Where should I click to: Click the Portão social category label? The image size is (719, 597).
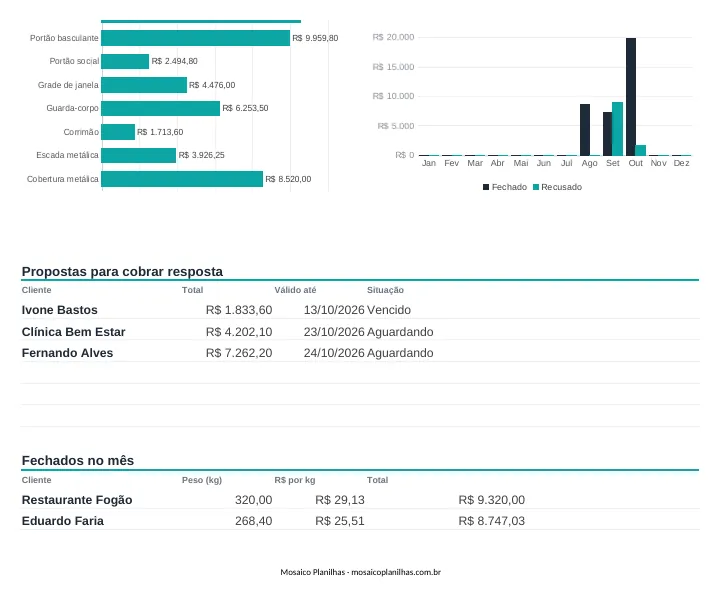(x=74, y=61)
